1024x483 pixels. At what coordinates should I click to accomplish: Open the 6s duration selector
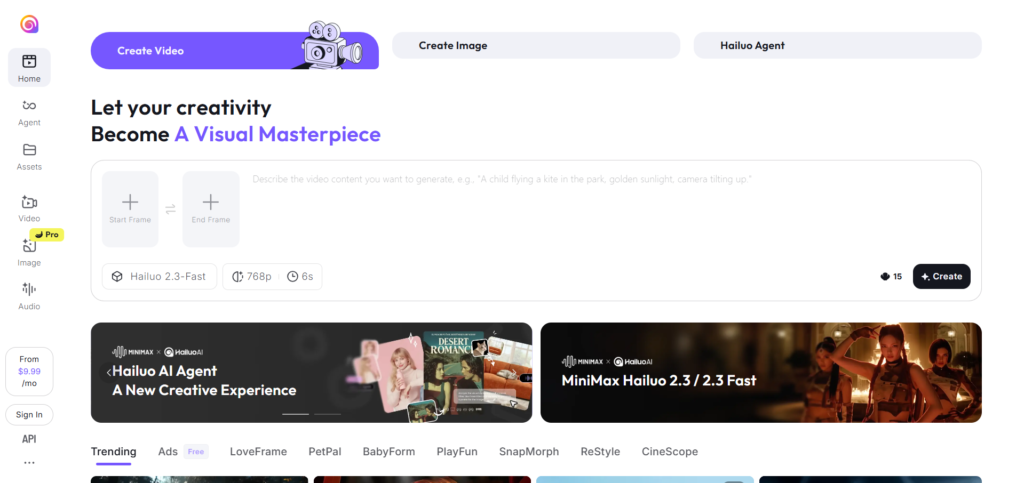300,276
